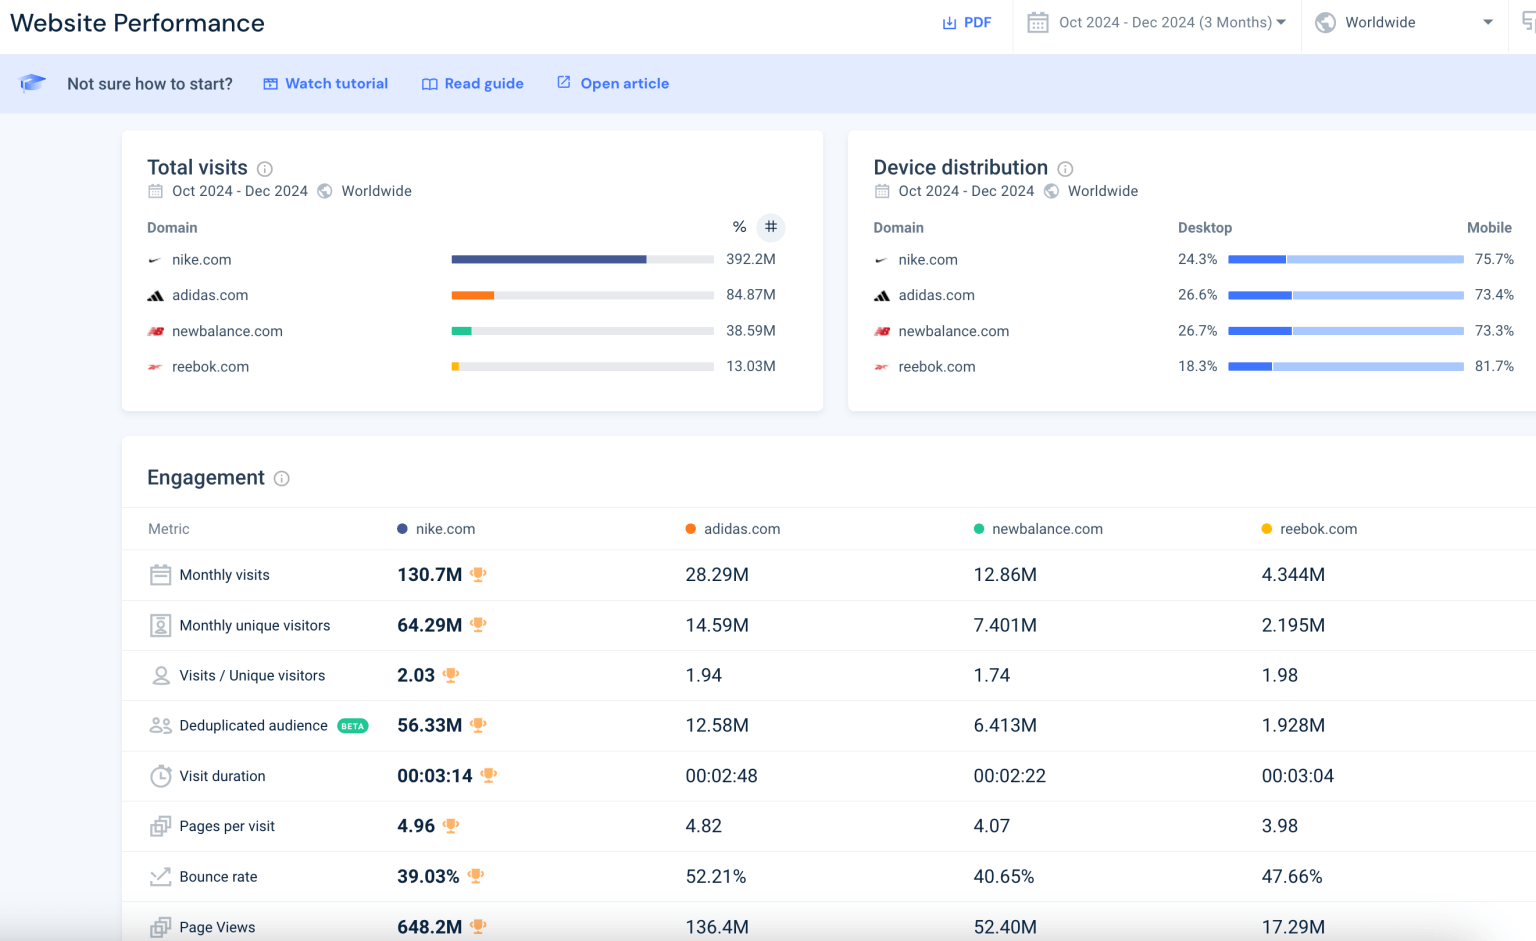Open the Watch tutorial link
1536x941 pixels.
[325, 83]
